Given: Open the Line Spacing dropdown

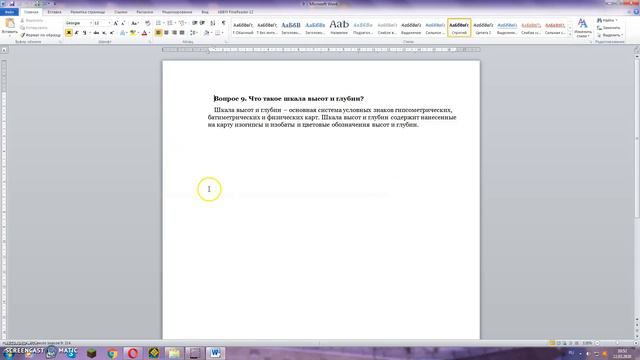Looking at the screenshot, I should click(194, 33).
